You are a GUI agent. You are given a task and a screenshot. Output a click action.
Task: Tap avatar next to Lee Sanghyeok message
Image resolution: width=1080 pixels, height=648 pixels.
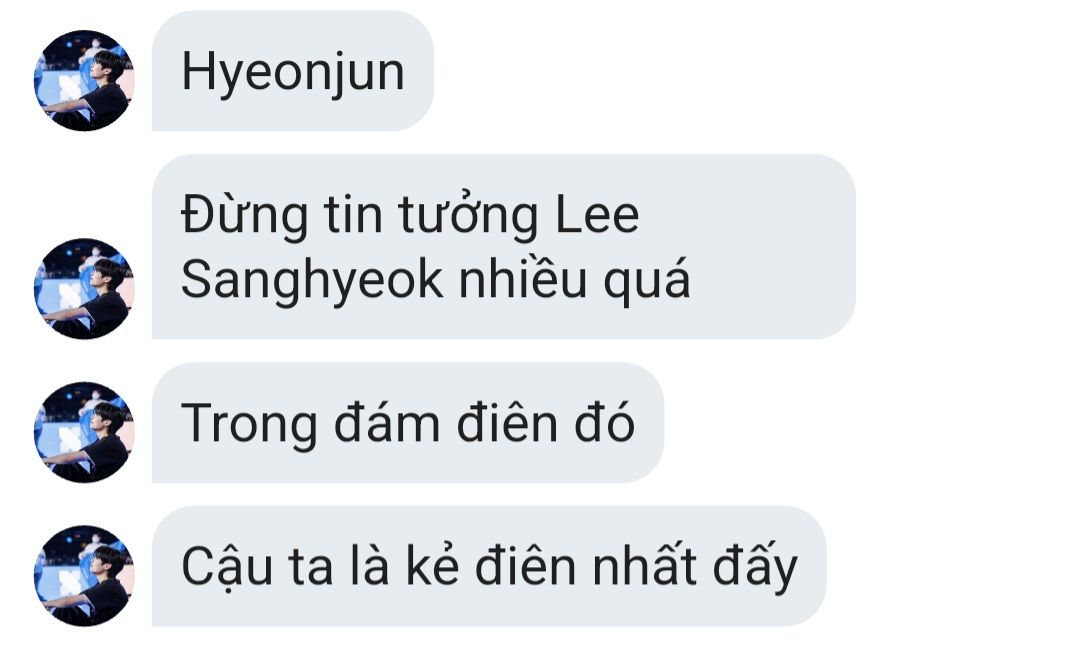[84, 289]
